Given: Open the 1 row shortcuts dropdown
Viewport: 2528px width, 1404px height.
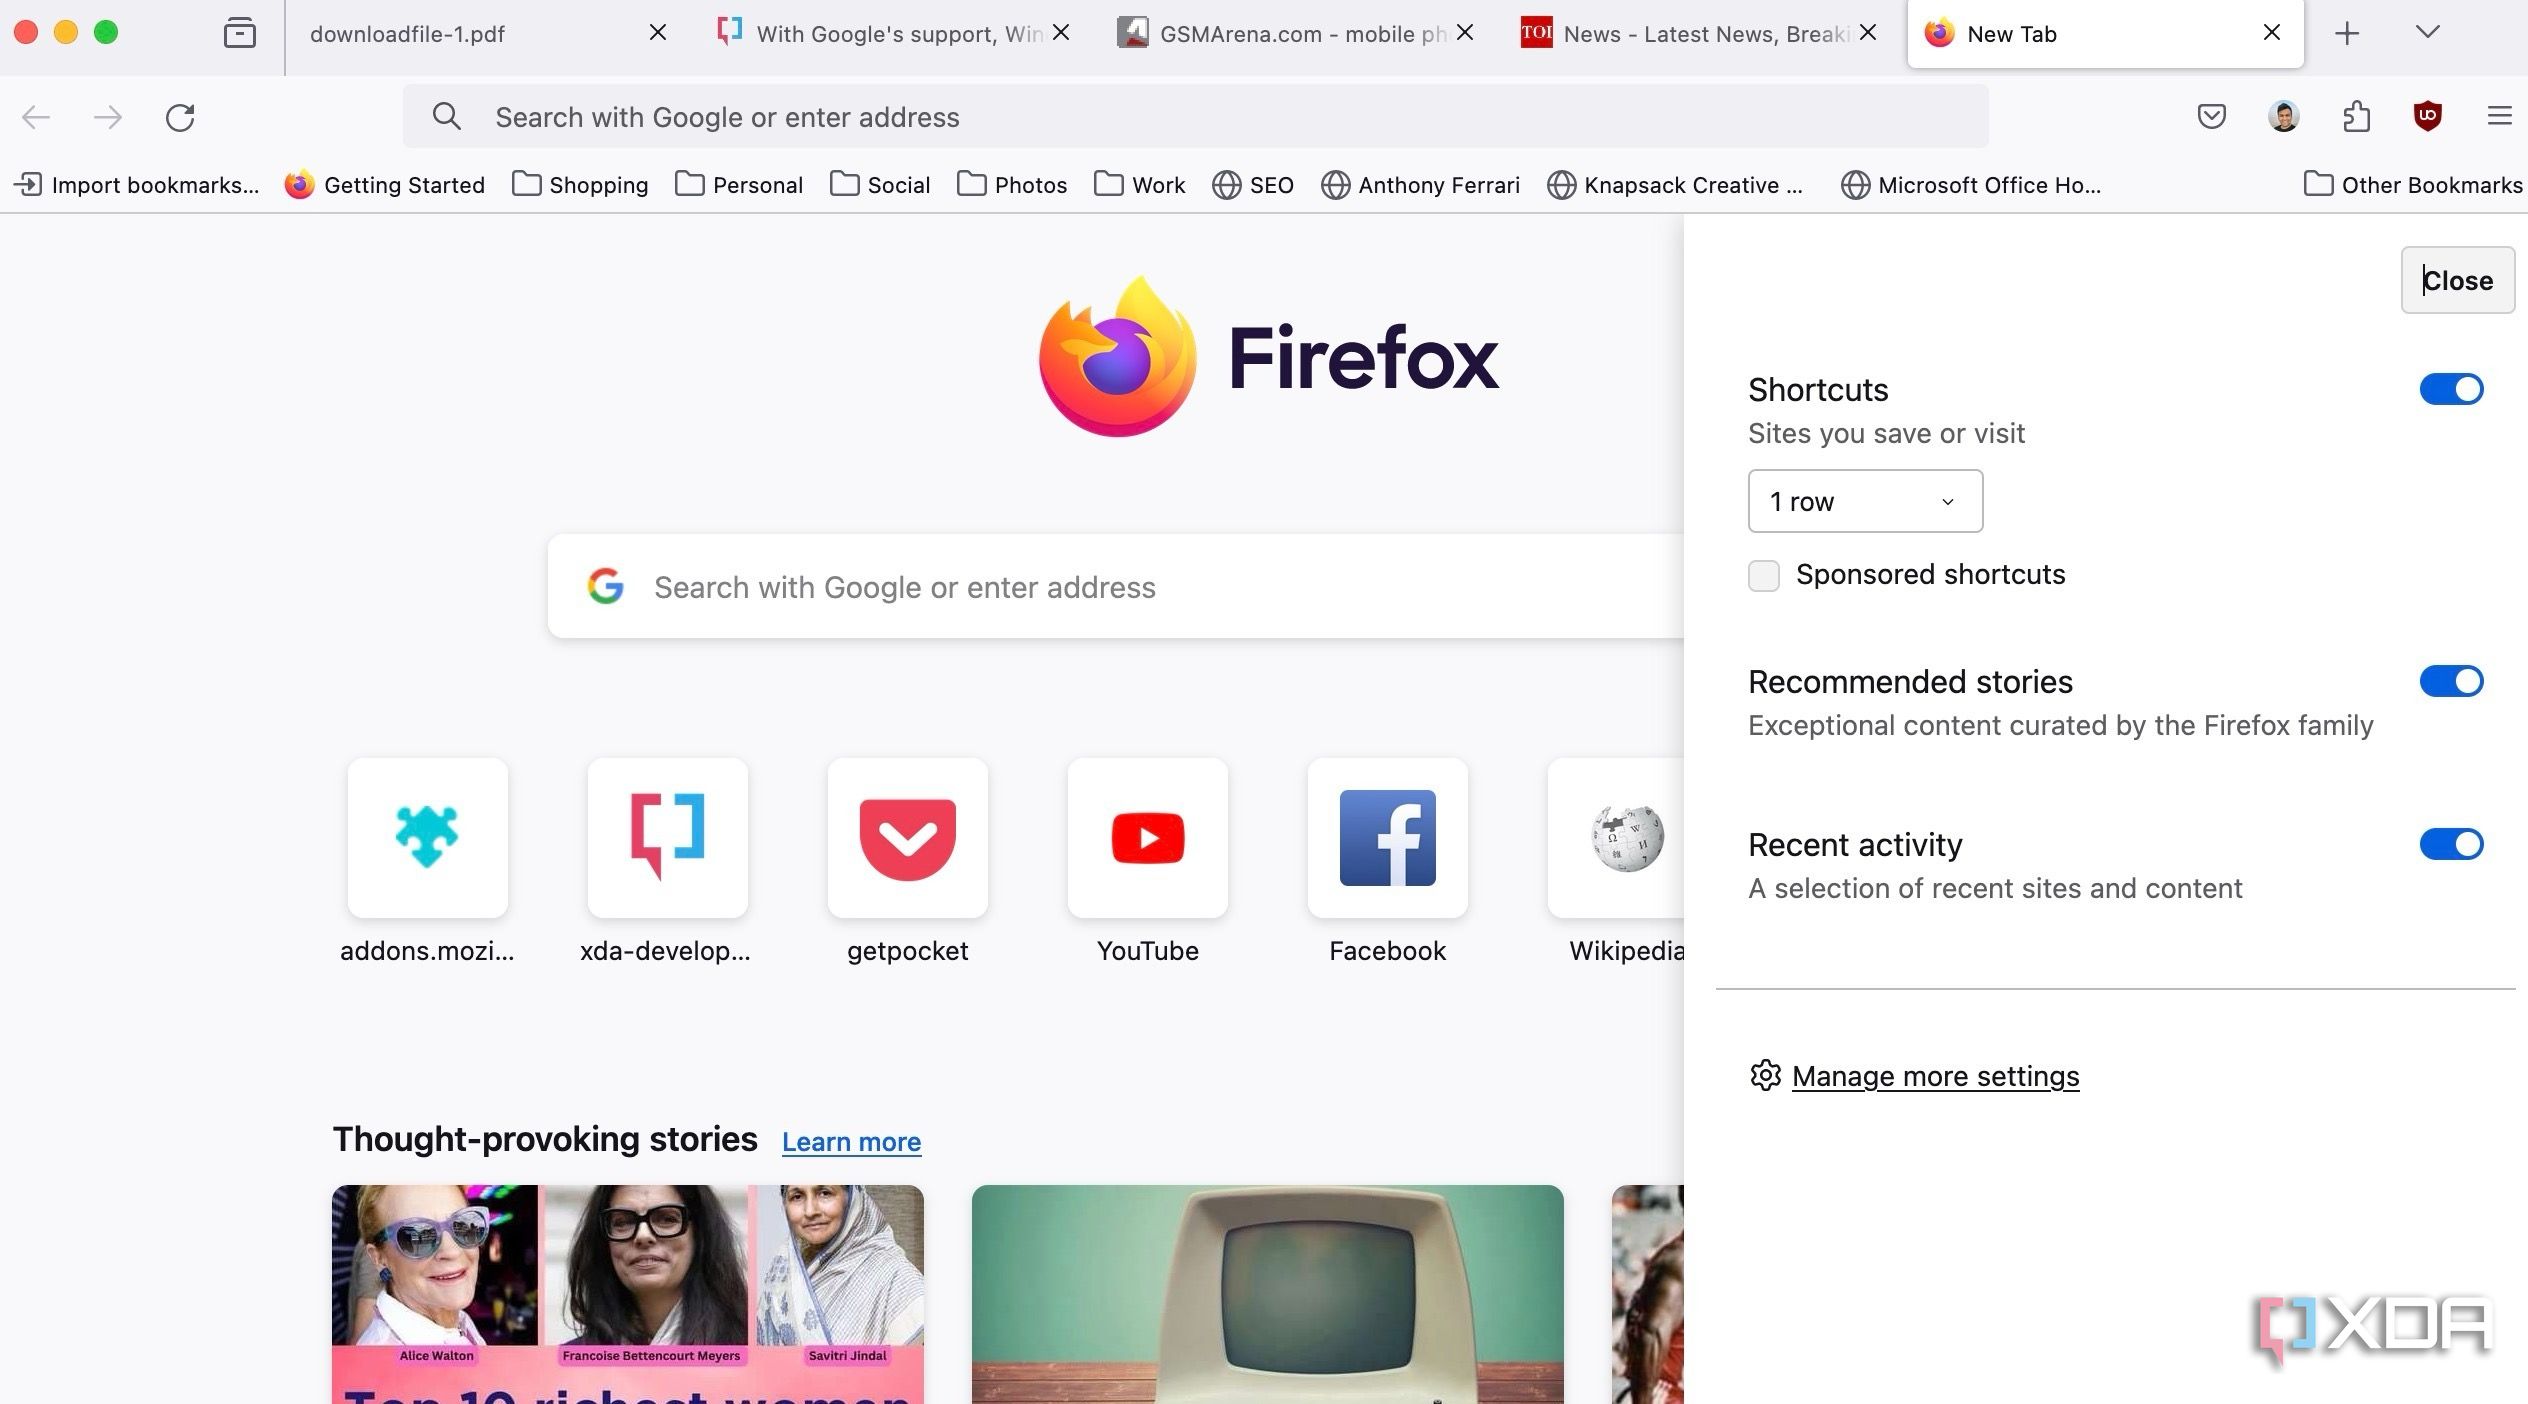Looking at the screenshot, I should [x=1865, y=501].
